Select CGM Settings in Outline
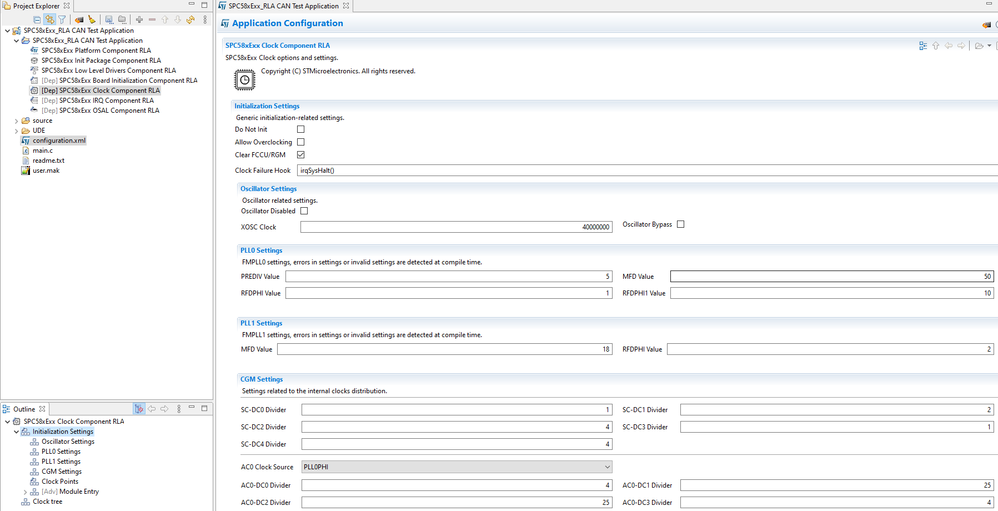 (61, 472)
